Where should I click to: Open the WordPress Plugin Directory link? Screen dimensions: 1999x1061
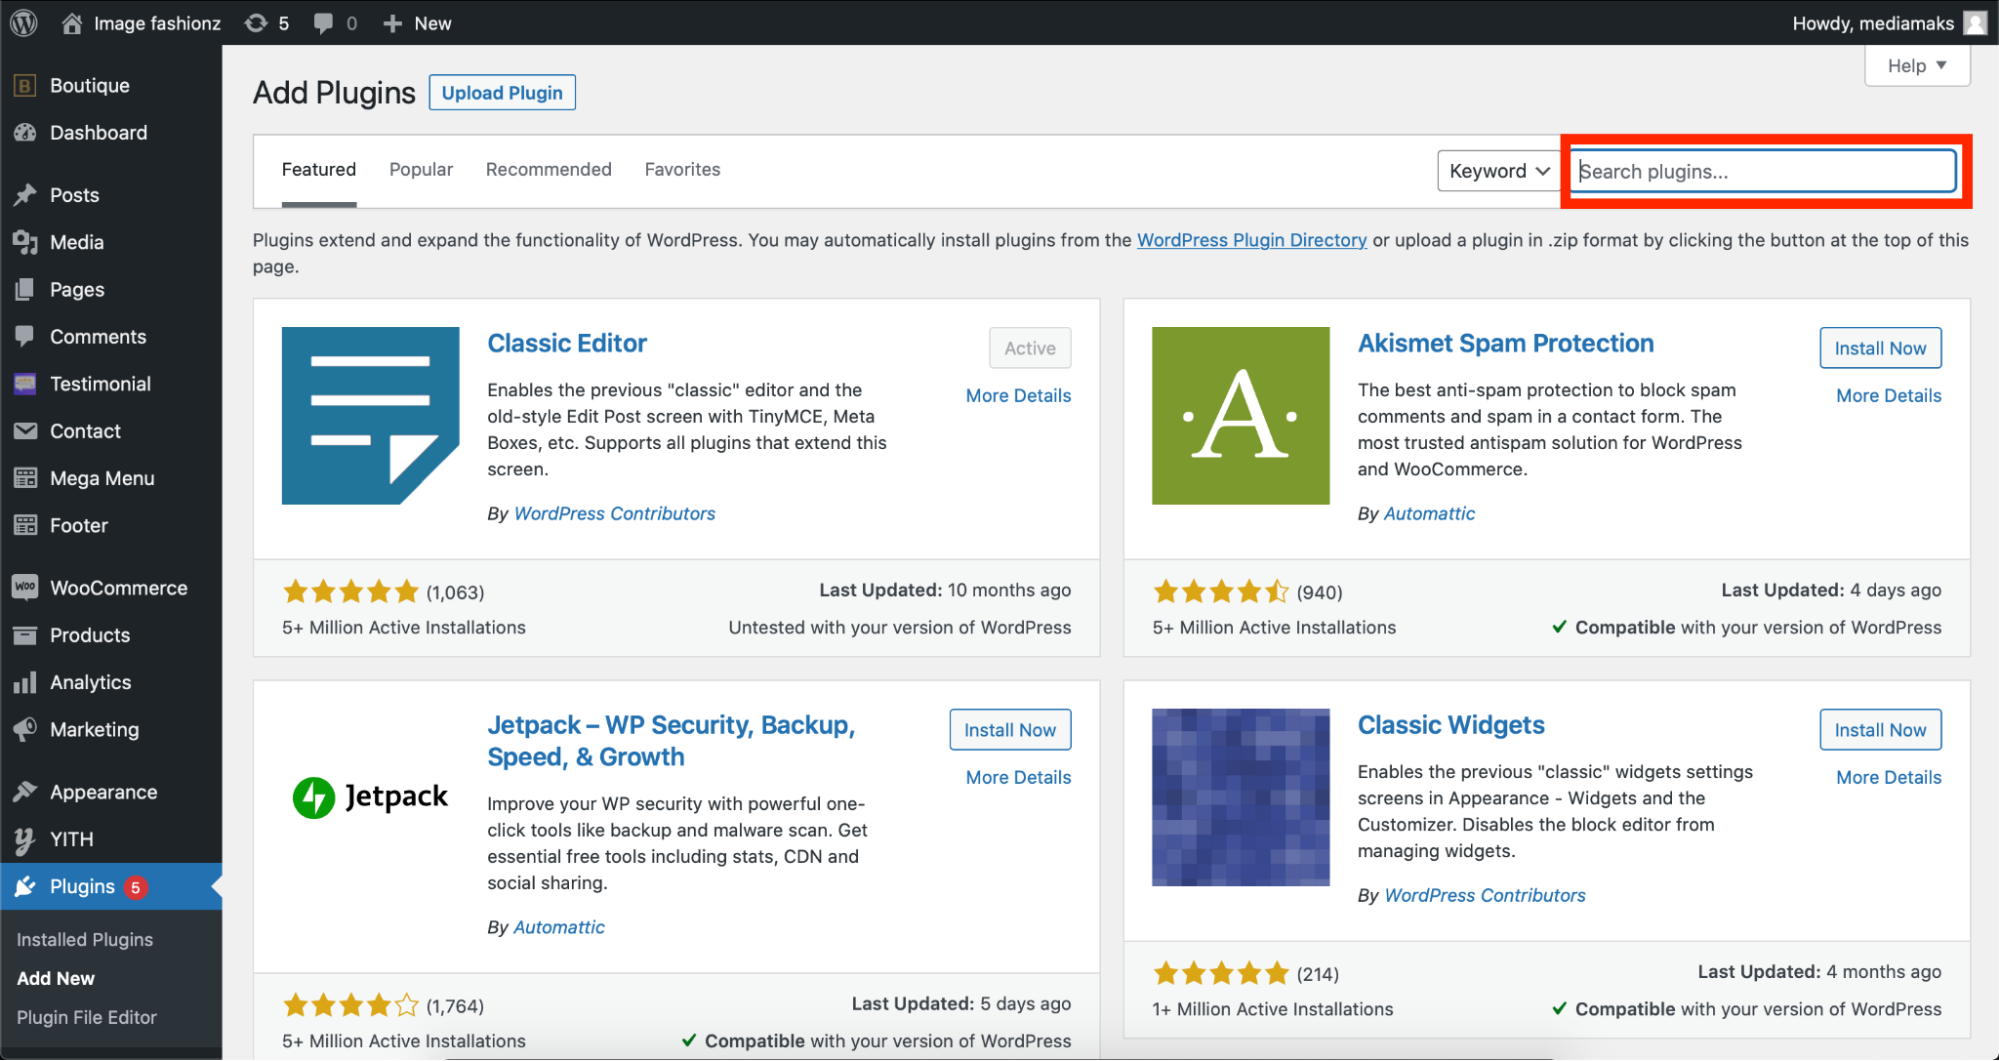pyautogui.click(x=1252, y=240)
